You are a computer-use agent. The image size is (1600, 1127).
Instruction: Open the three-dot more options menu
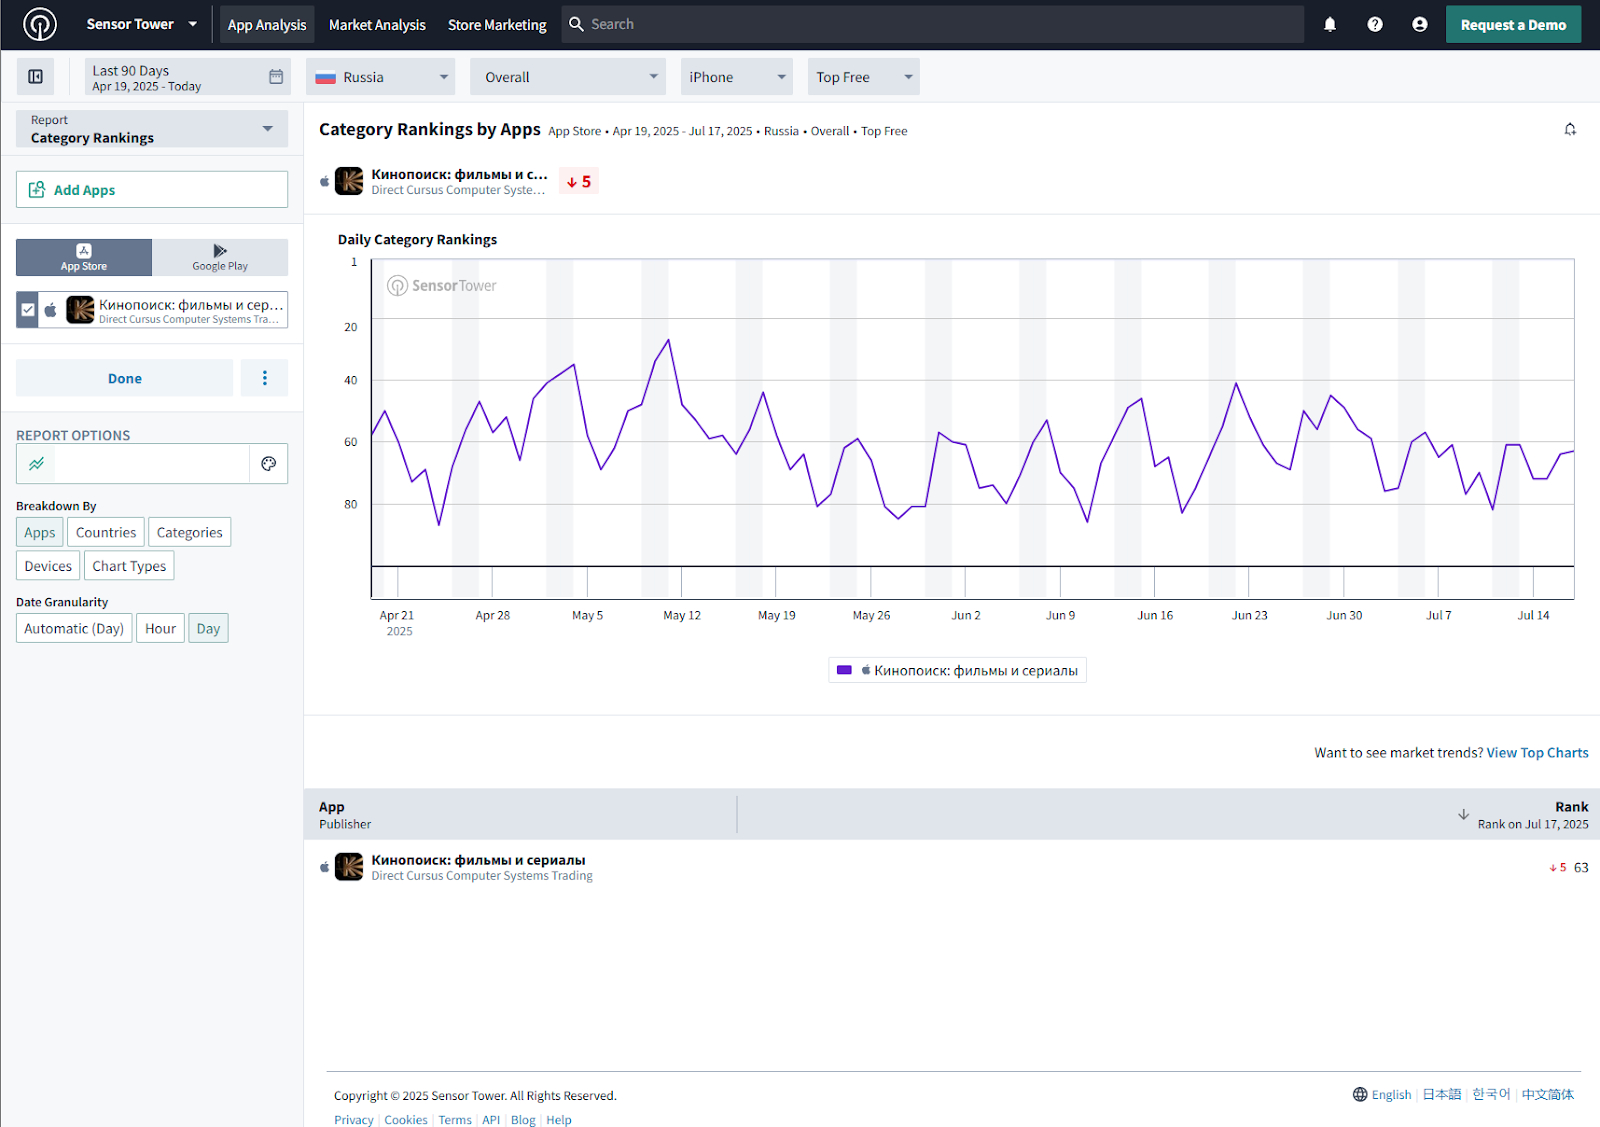[264, 378]
